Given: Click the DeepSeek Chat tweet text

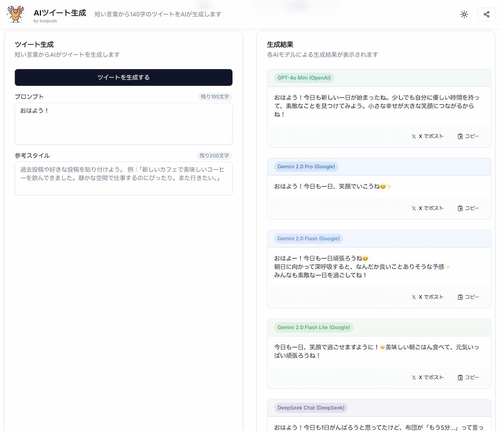Looking at the screenshot, I should coord(379,427).
